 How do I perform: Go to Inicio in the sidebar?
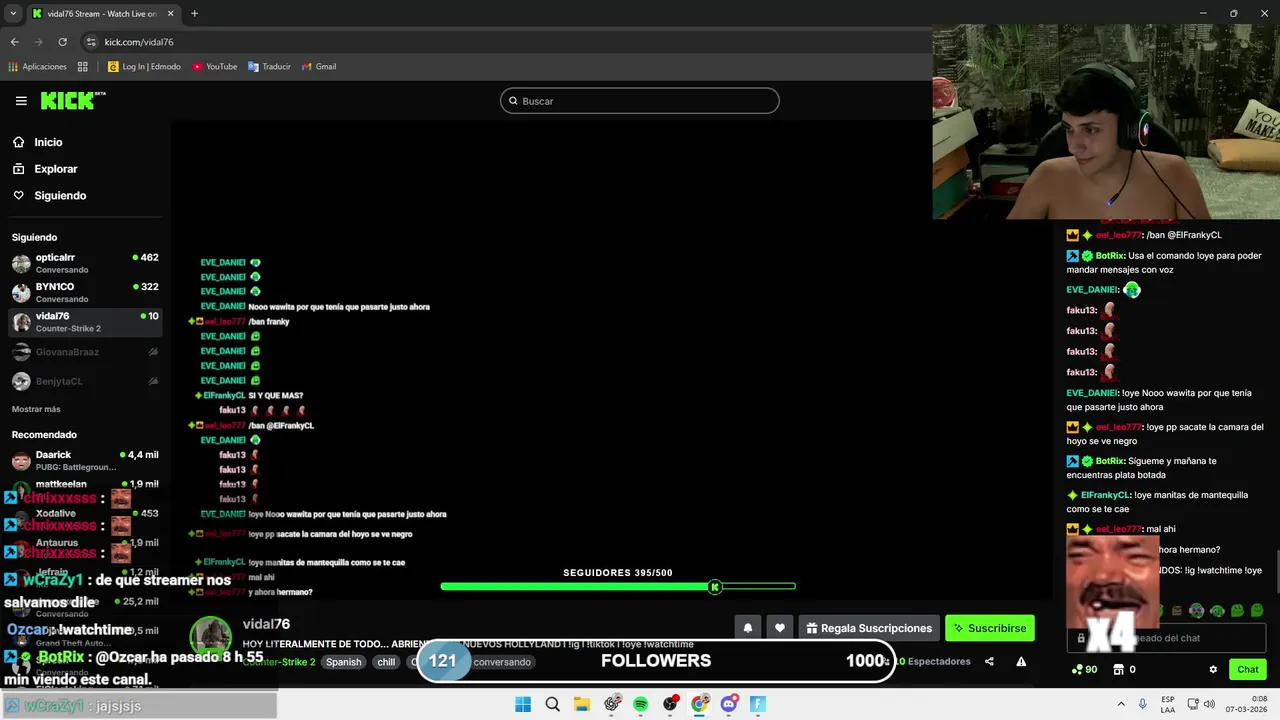(47, 142)
